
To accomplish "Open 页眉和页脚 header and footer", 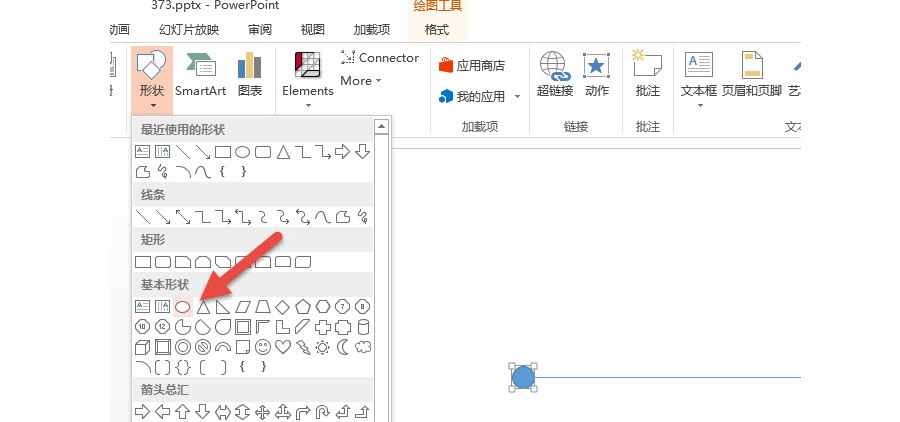I will click(x=752, y=75).
